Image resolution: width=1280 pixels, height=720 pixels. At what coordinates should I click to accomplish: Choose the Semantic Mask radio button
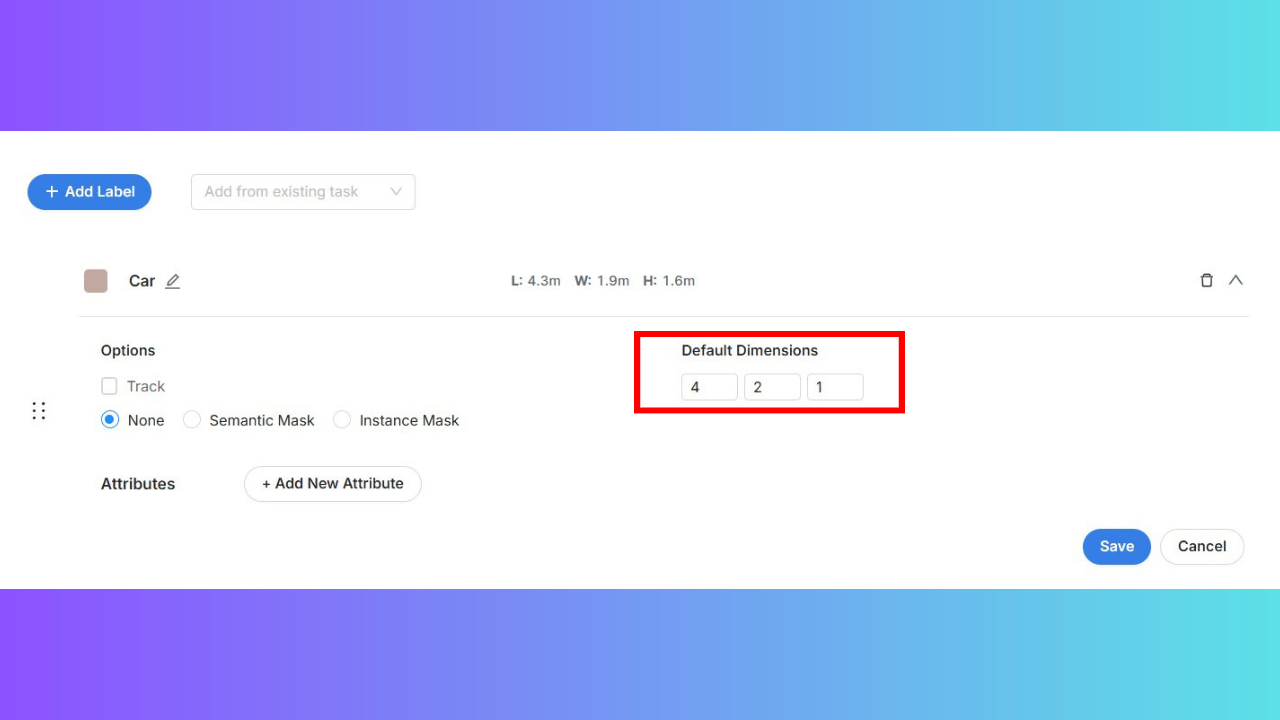click(192, 420)
